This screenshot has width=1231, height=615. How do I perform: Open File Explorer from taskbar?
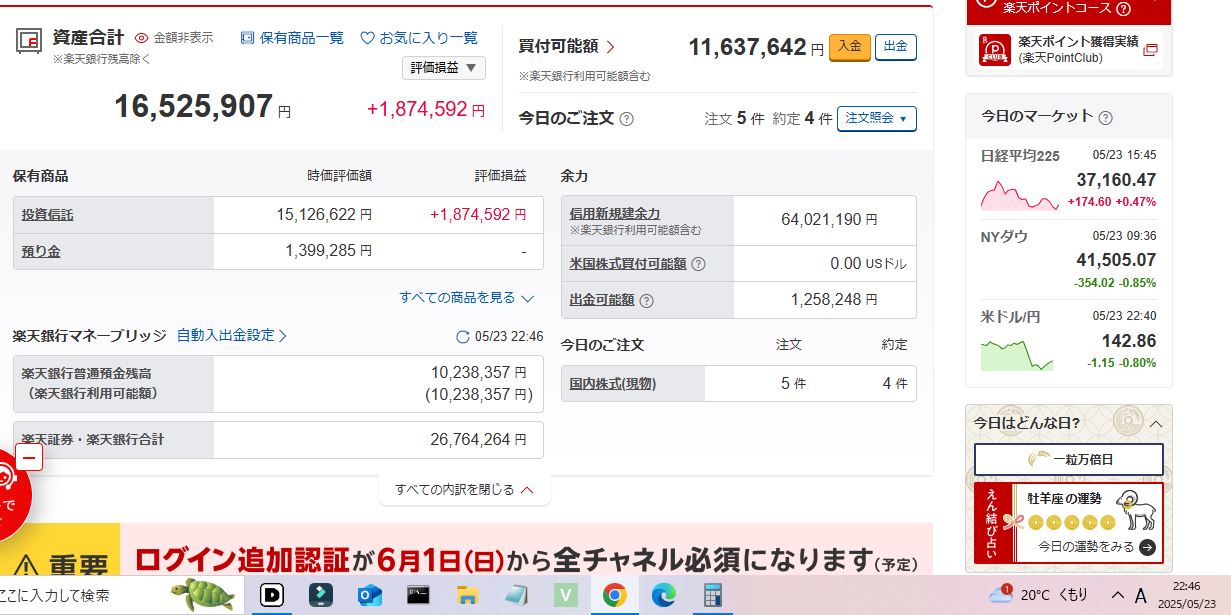(467, 595)
